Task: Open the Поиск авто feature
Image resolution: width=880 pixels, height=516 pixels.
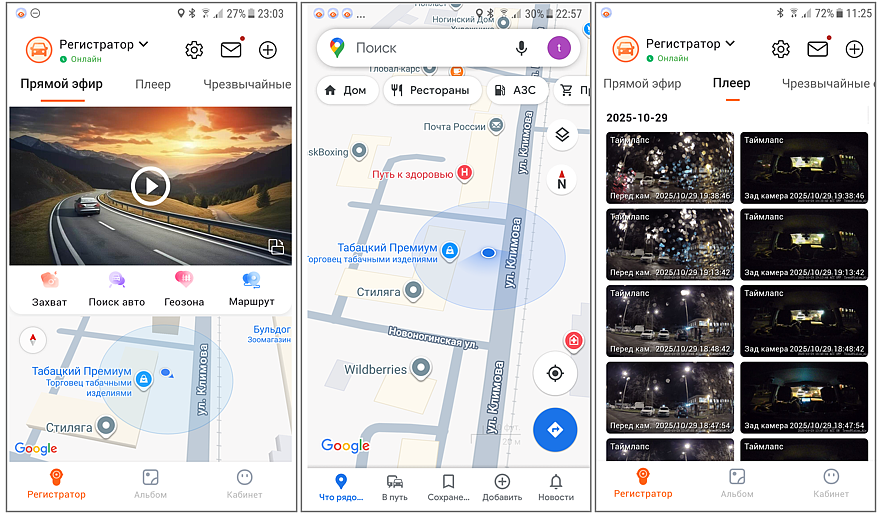Action: tap(116, 281)
